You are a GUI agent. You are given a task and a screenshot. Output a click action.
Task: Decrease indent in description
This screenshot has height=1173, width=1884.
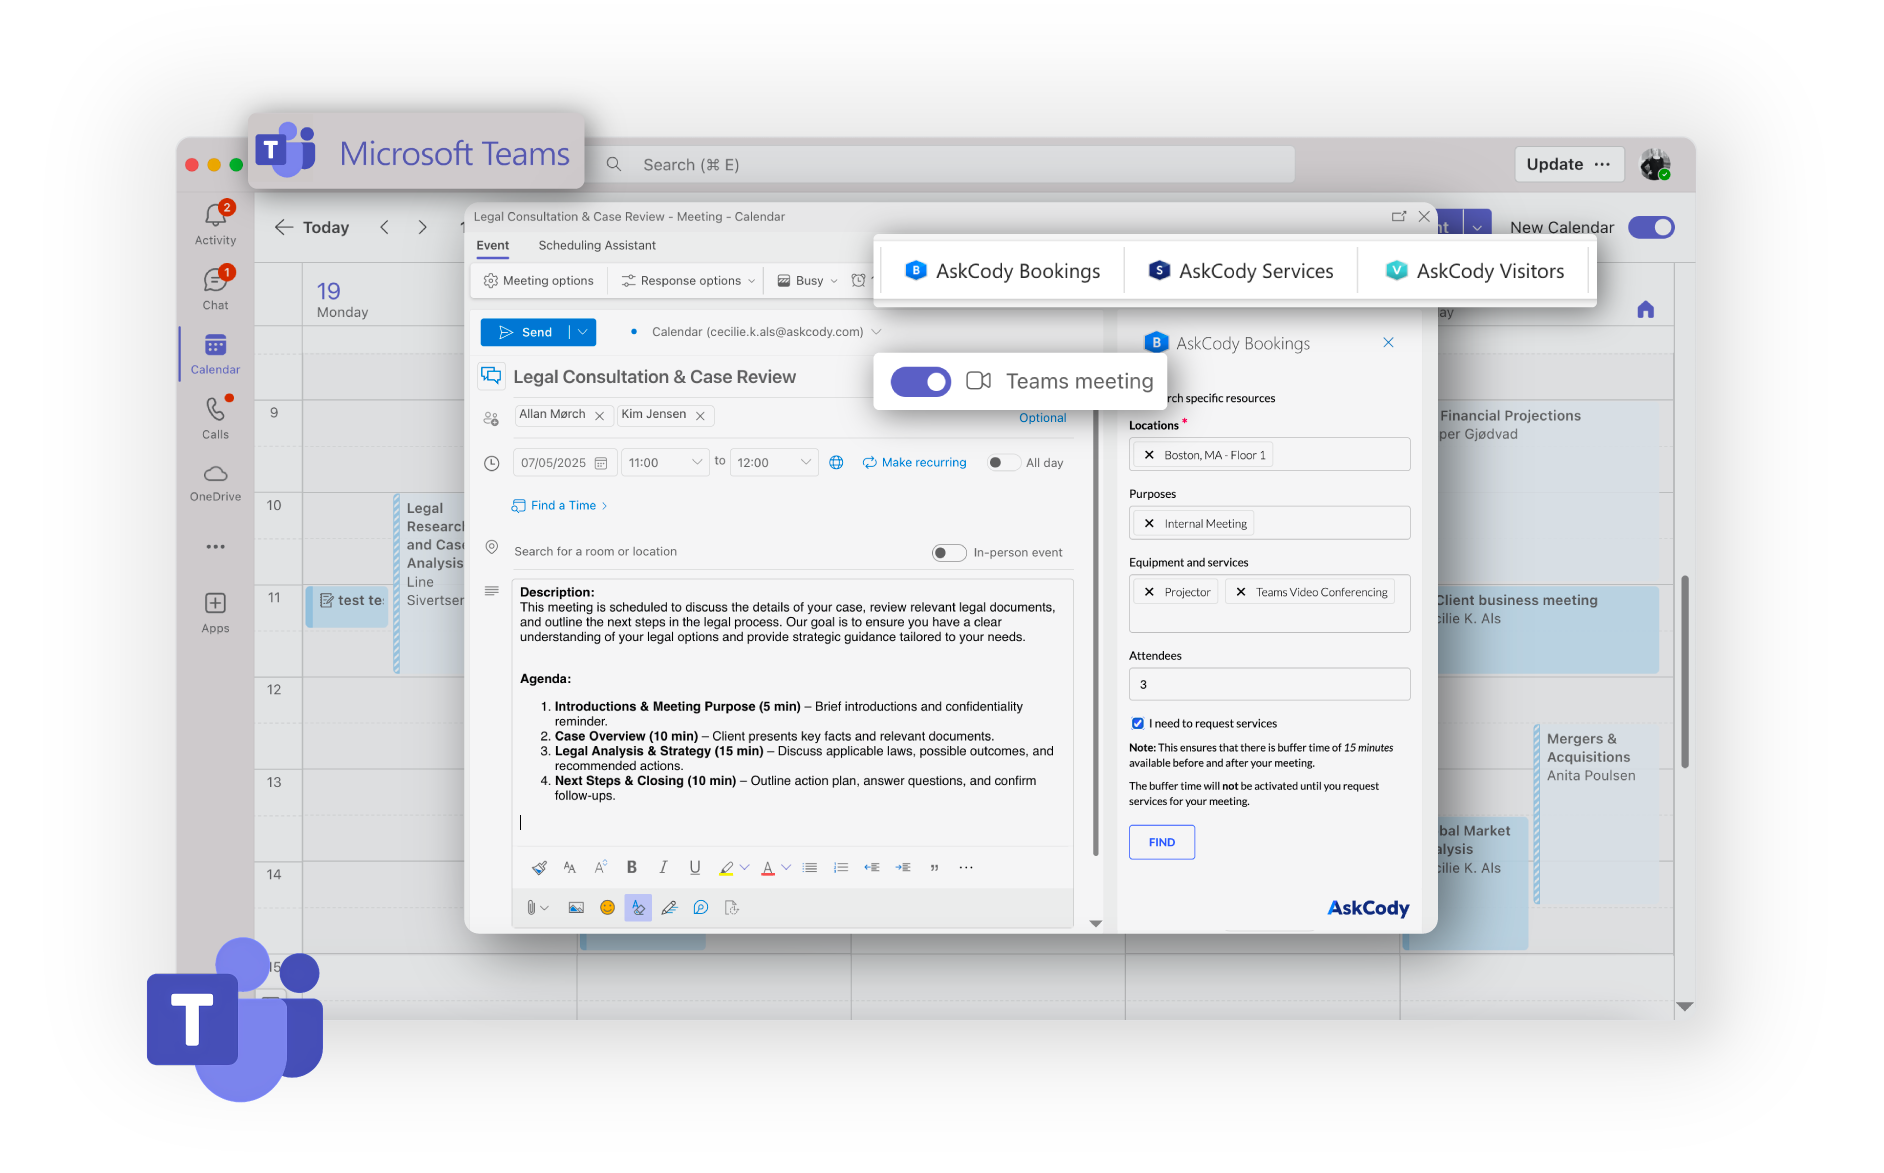(872, 867)
